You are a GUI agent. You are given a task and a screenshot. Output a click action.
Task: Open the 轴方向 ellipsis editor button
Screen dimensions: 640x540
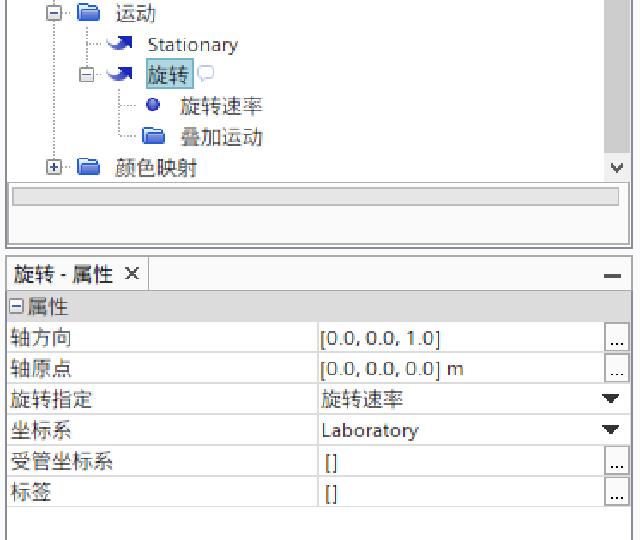616,337
